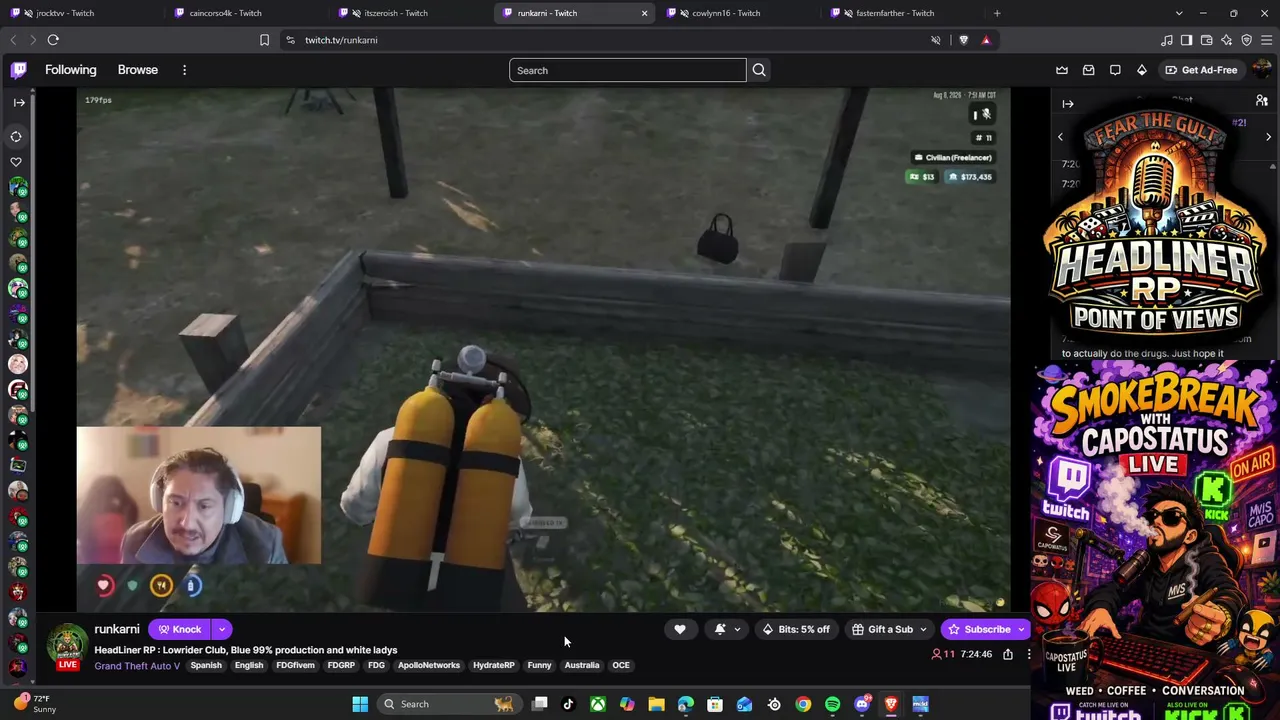The width and height of the screenshot is (1280, 720).
Task: Go to previous pinned chat item
Action: pyautogui.click(x=1061, y=137)
